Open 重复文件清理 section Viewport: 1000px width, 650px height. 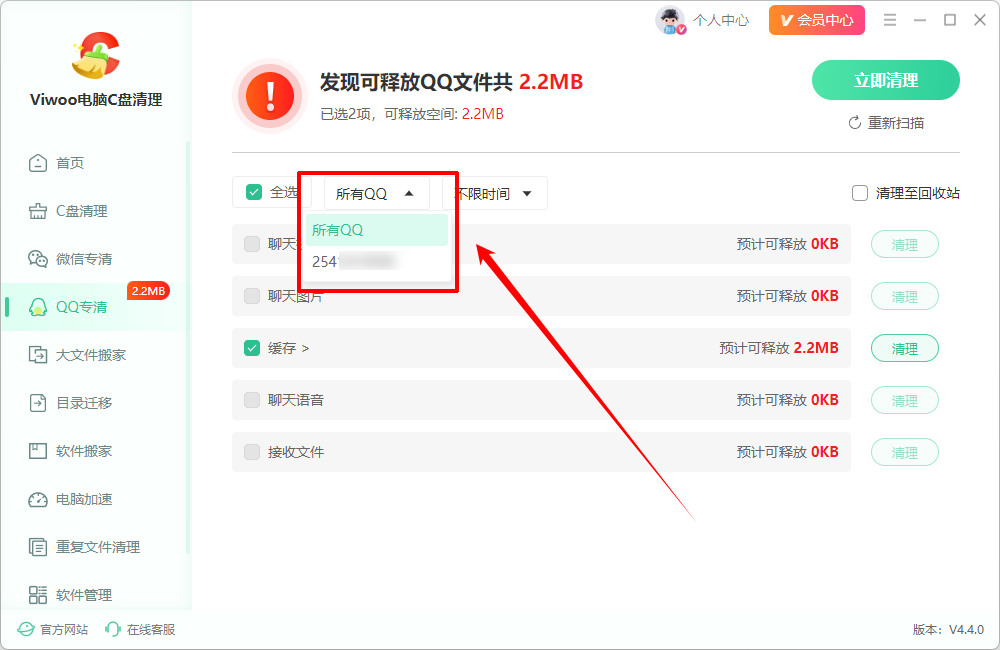96,547
